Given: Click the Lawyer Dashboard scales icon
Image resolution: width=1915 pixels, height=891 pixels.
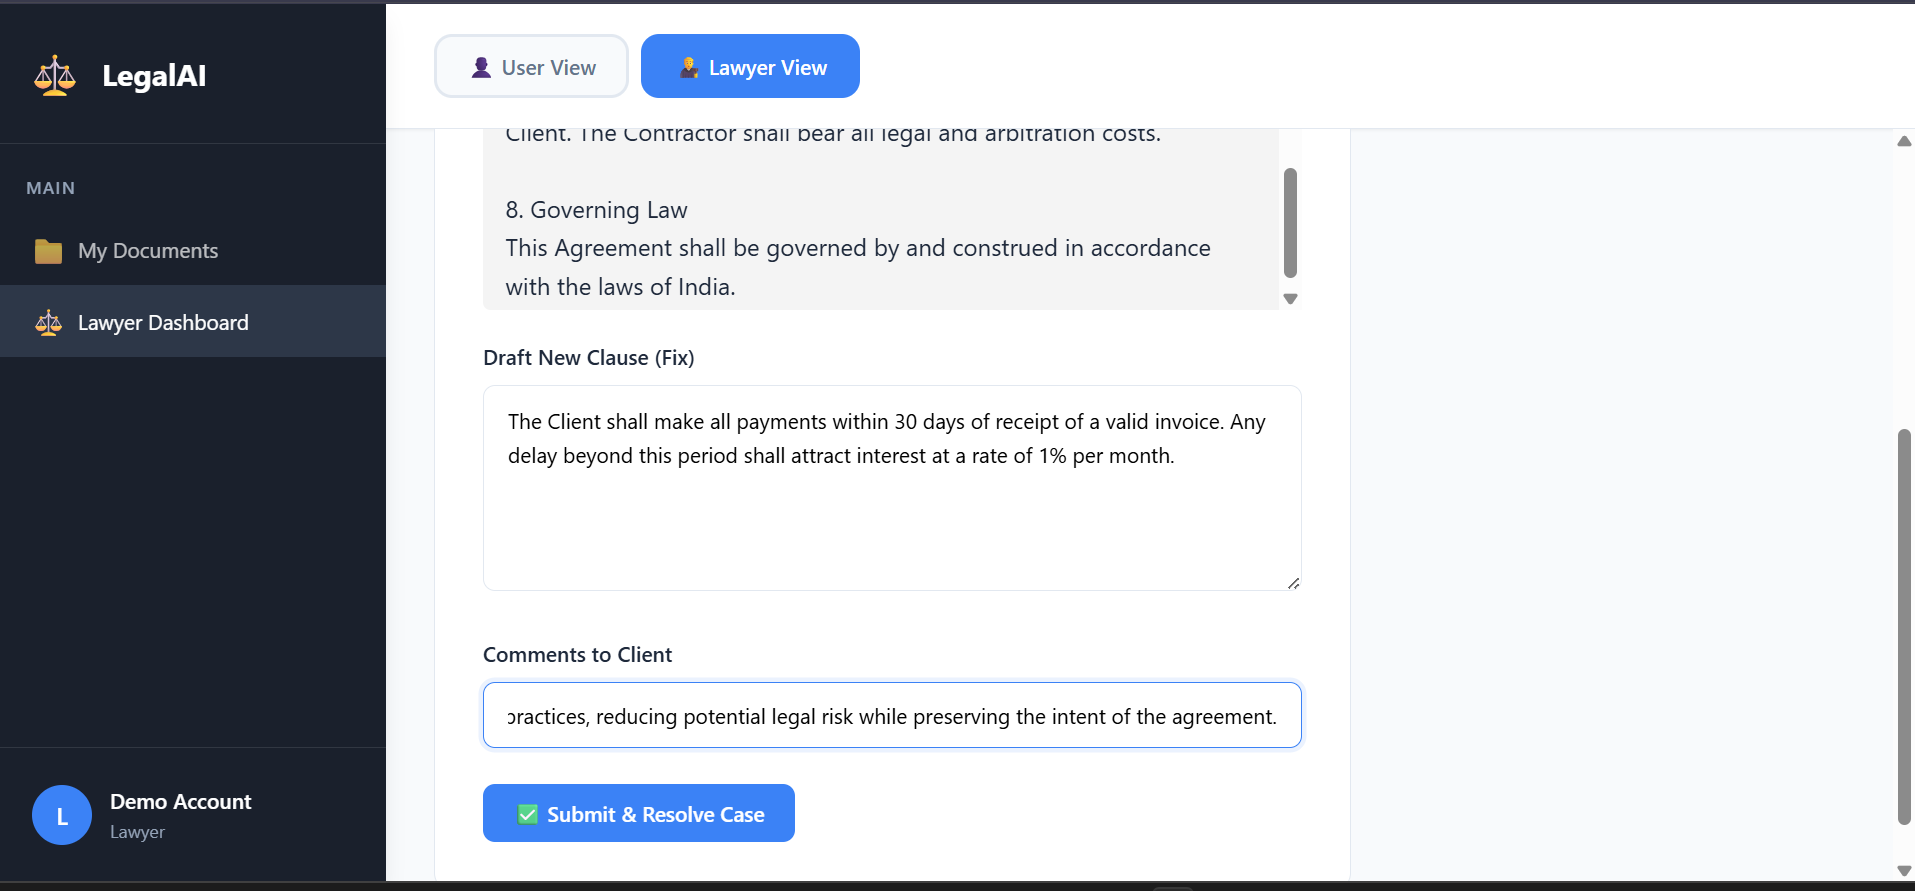Looking at the screenshot, I should coord(48,323).
